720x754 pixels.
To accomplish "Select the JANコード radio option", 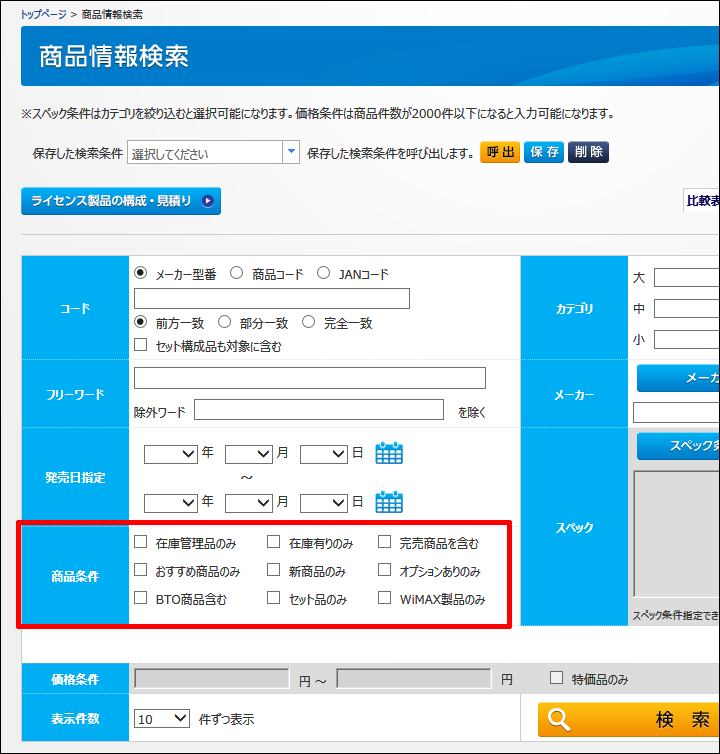I will 323,273.
